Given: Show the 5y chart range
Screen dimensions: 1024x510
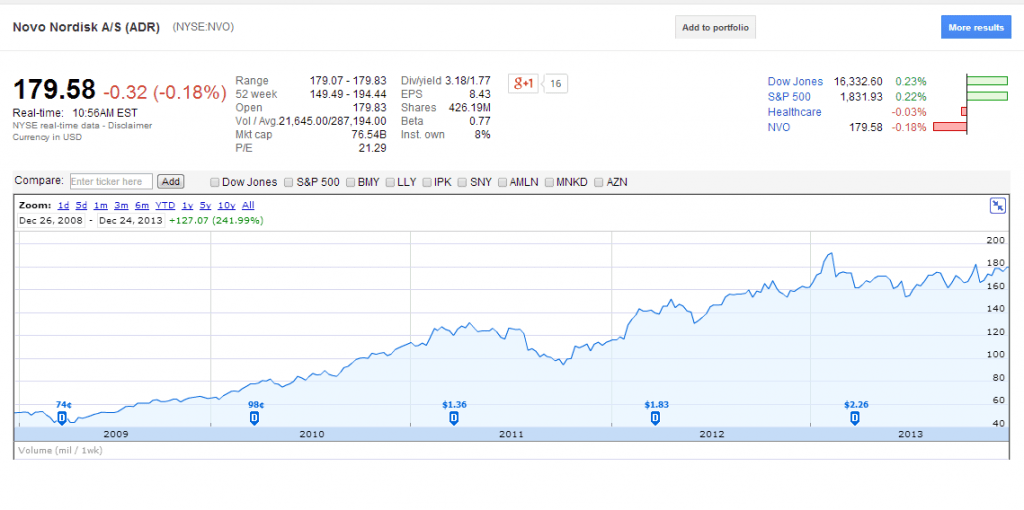Looking at the screenshot, I should (x=206, y=205).
